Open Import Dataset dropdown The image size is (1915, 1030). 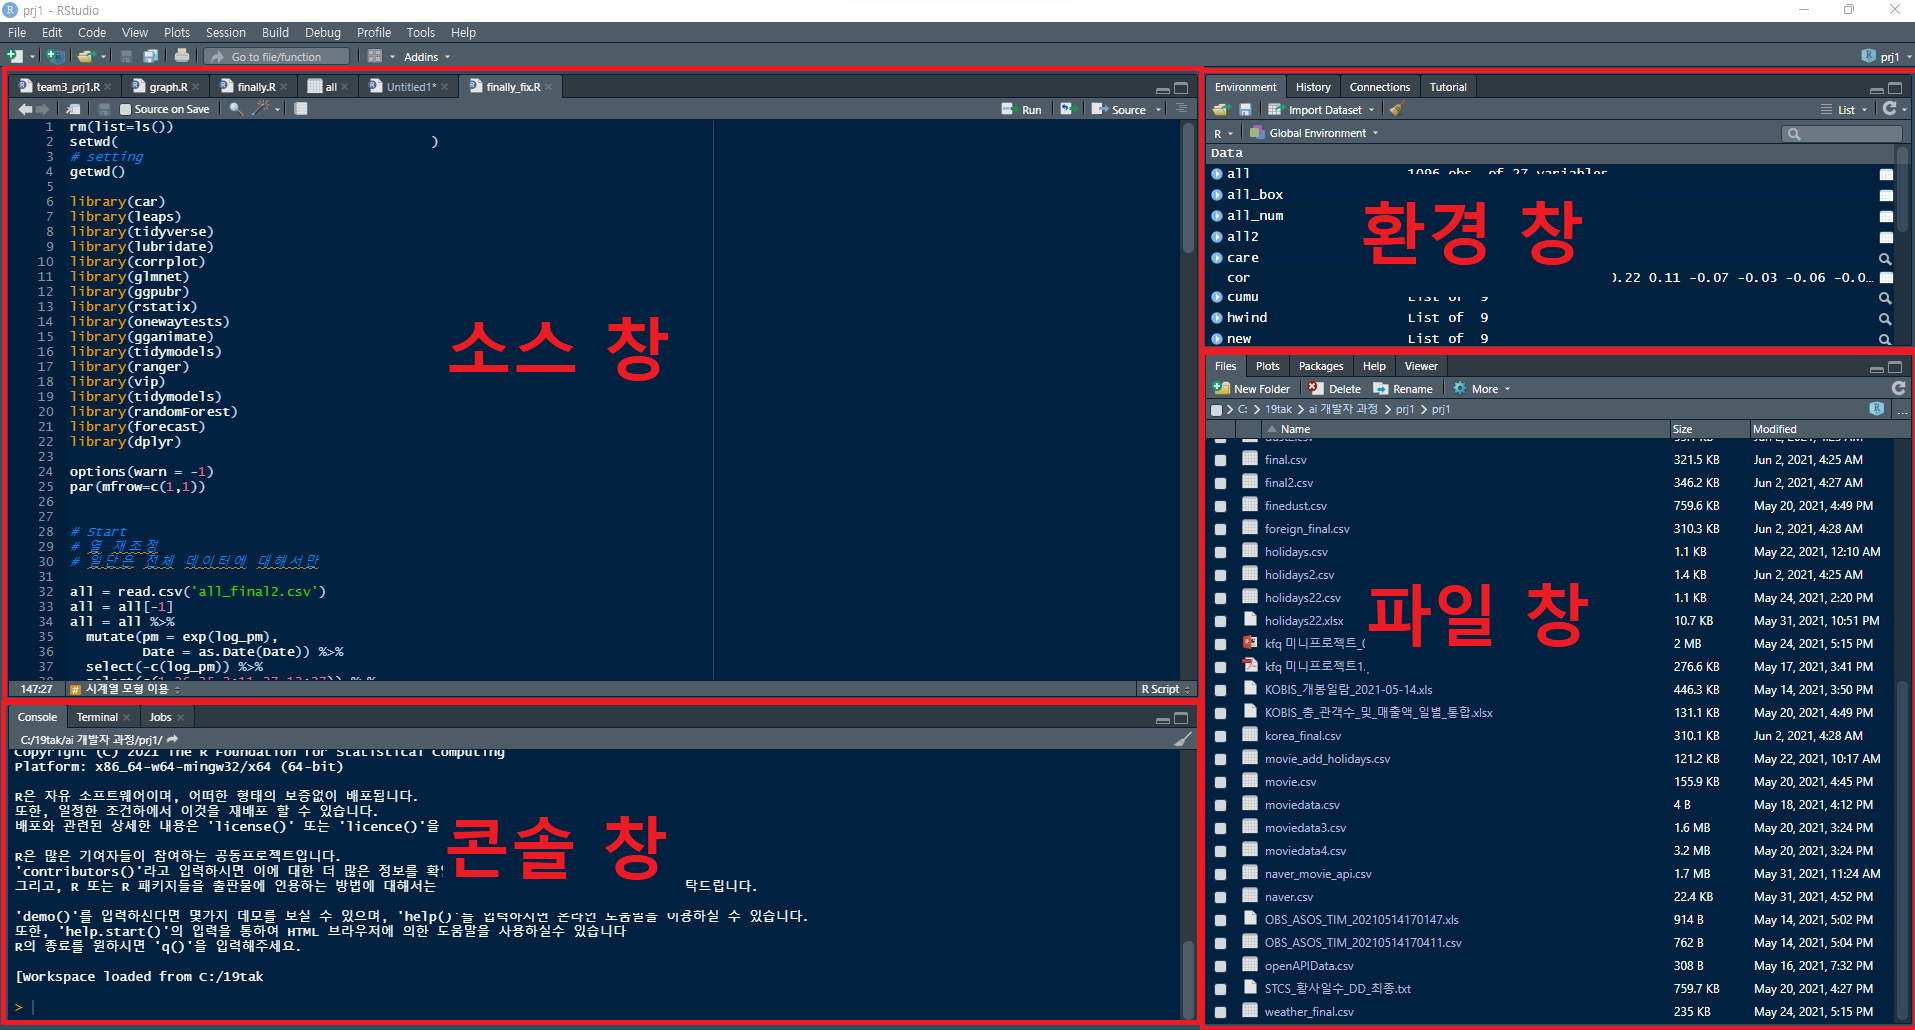pos(1321,109)
